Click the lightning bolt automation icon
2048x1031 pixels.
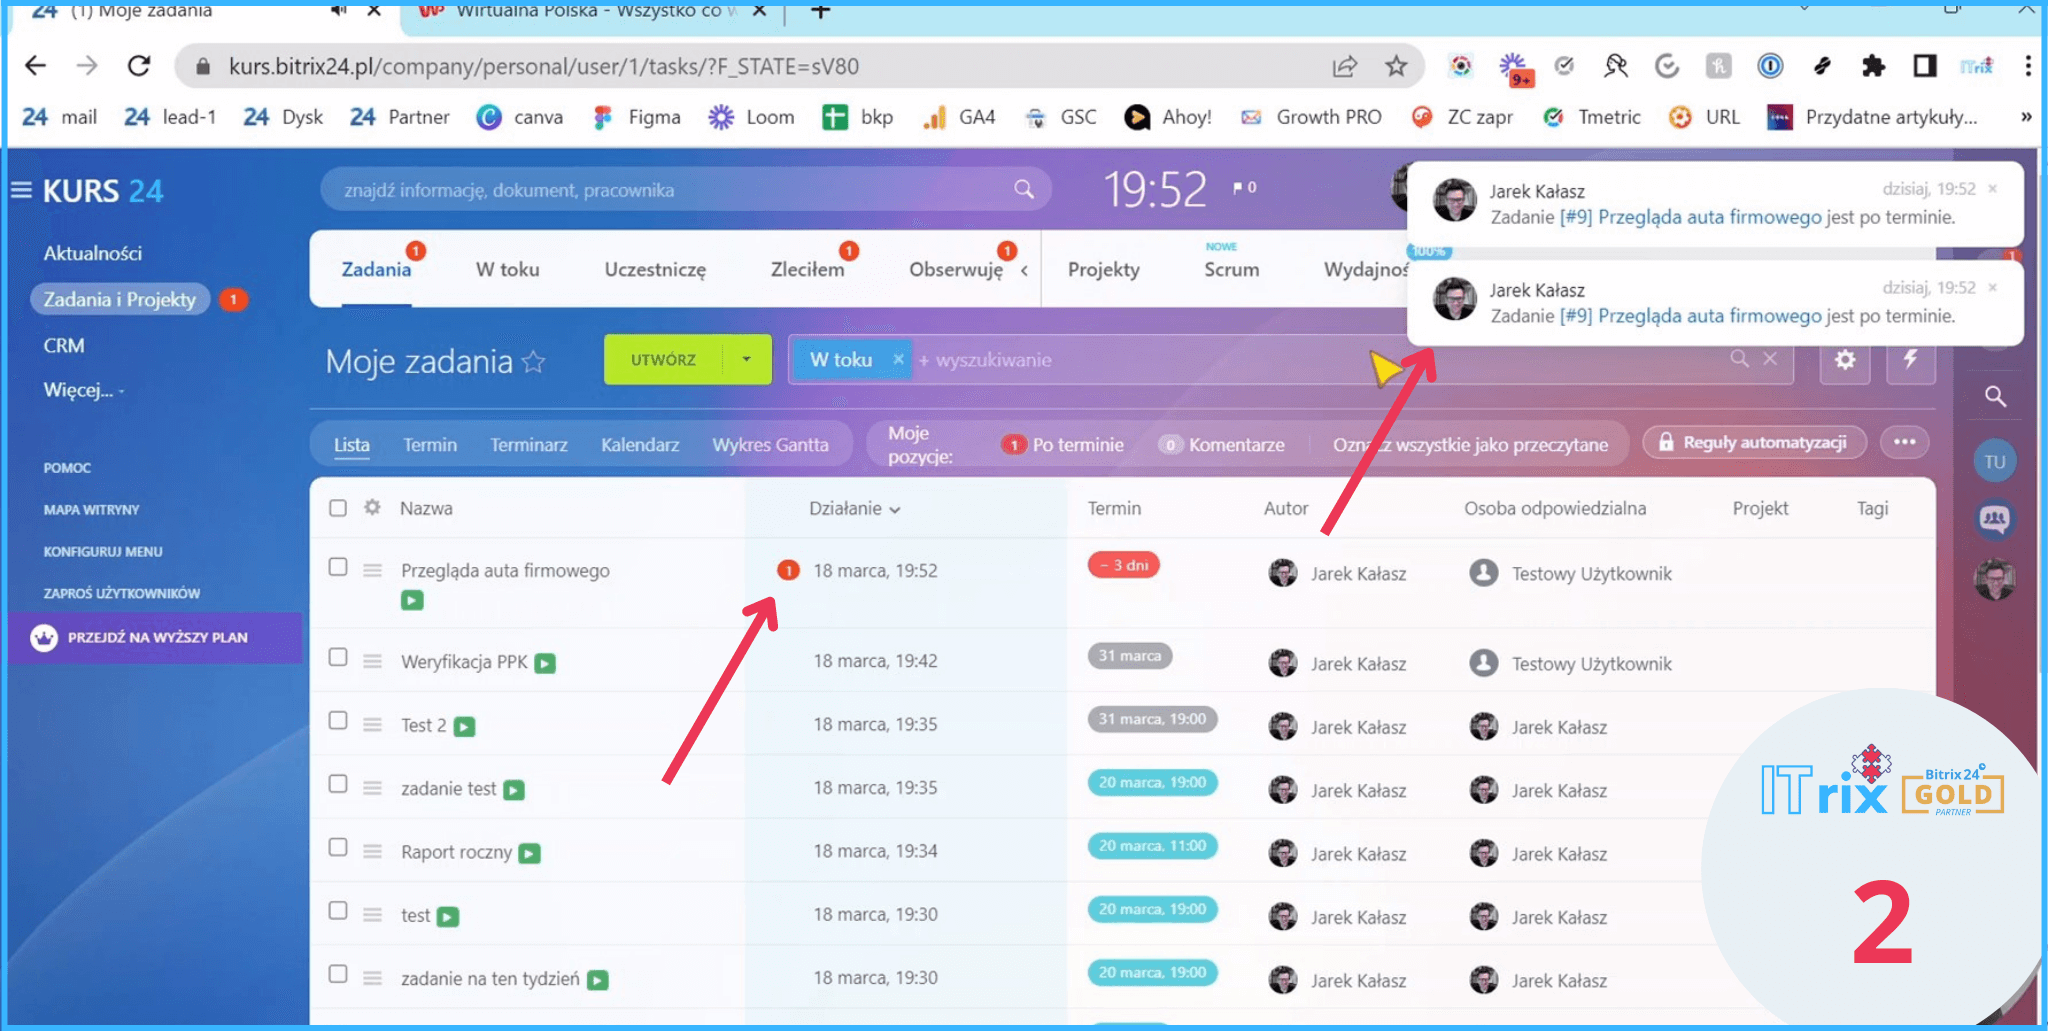point(1910,360)
